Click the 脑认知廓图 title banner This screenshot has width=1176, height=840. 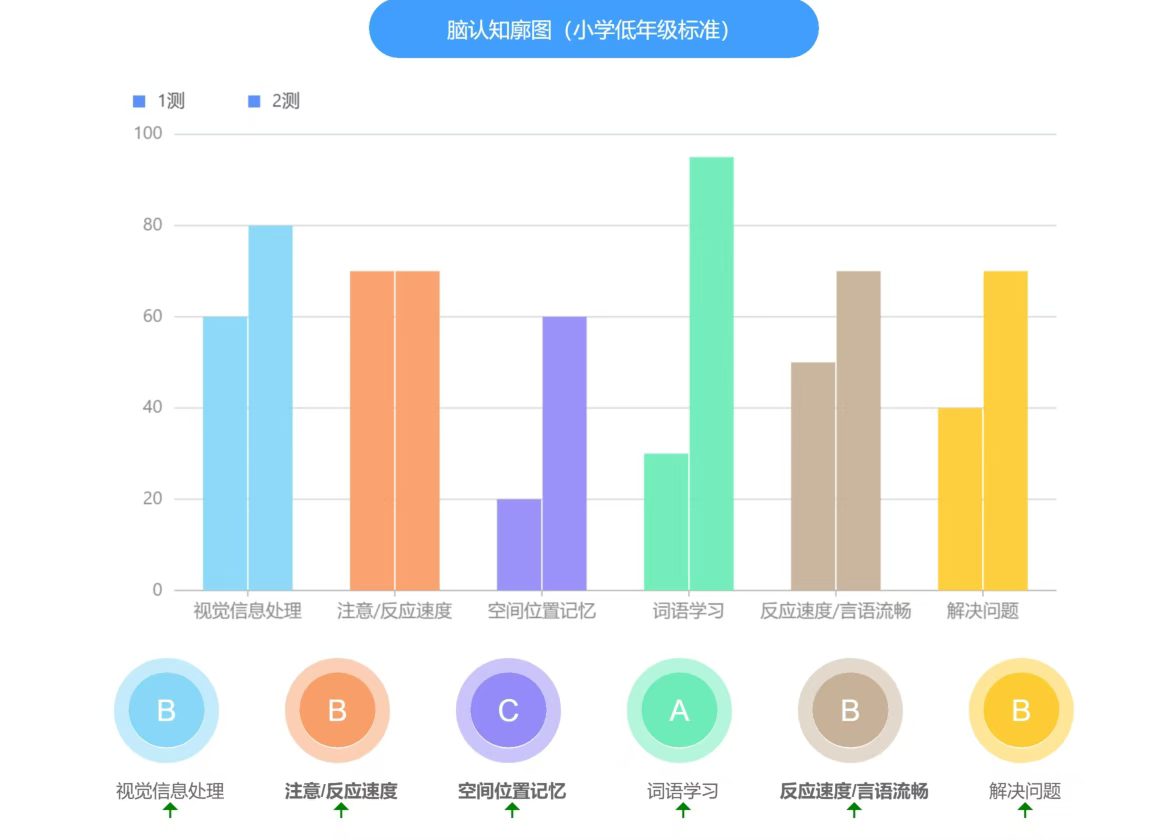593,29
